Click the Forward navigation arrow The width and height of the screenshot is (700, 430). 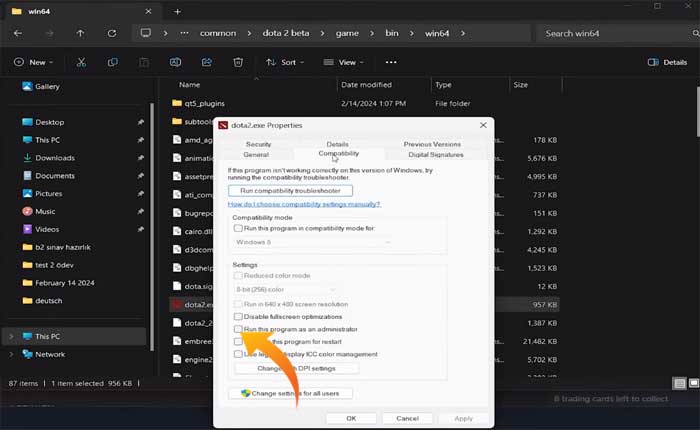pyautogui.click(x=50, y=33)
